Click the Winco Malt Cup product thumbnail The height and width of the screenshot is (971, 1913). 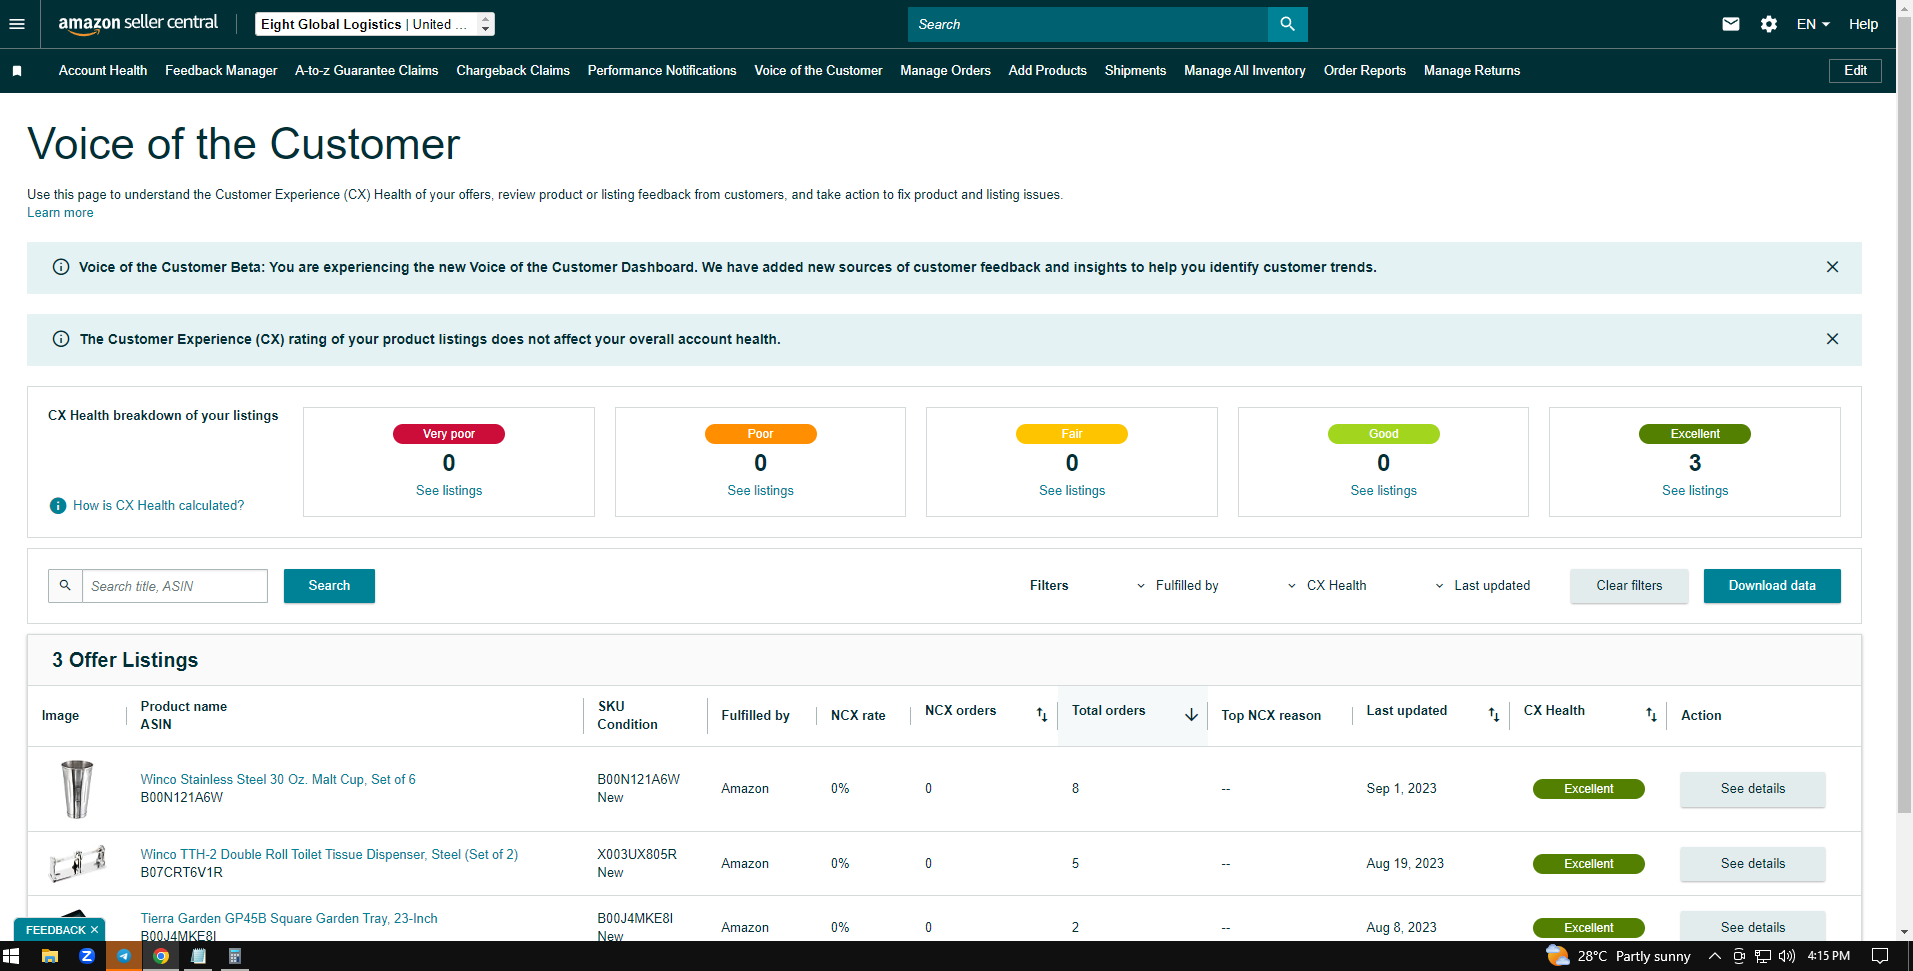point(77,789)
